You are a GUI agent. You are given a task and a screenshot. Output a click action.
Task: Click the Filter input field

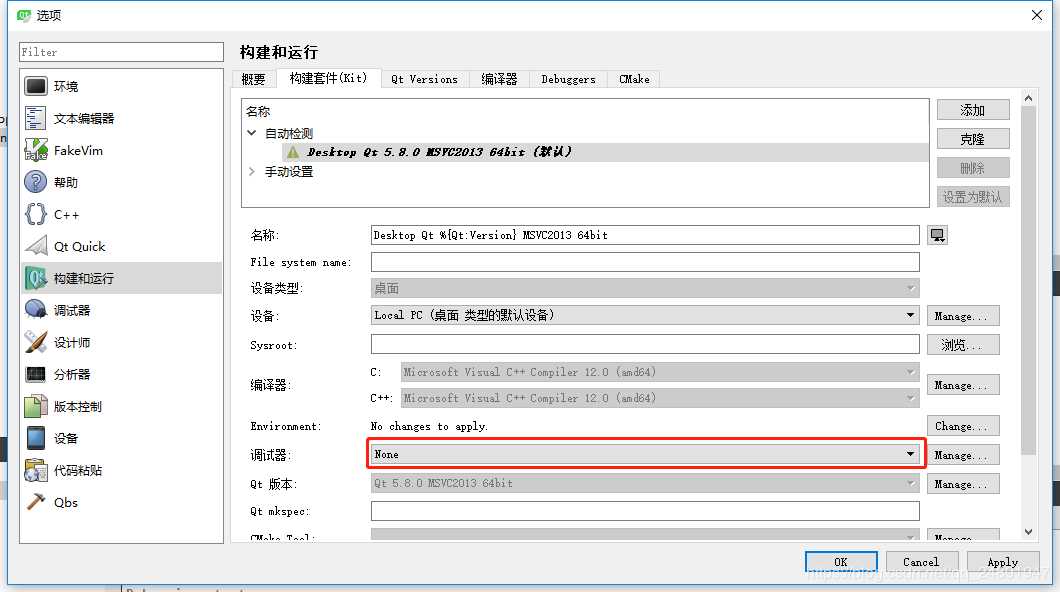pyautogui.click(x=122, y=52)
